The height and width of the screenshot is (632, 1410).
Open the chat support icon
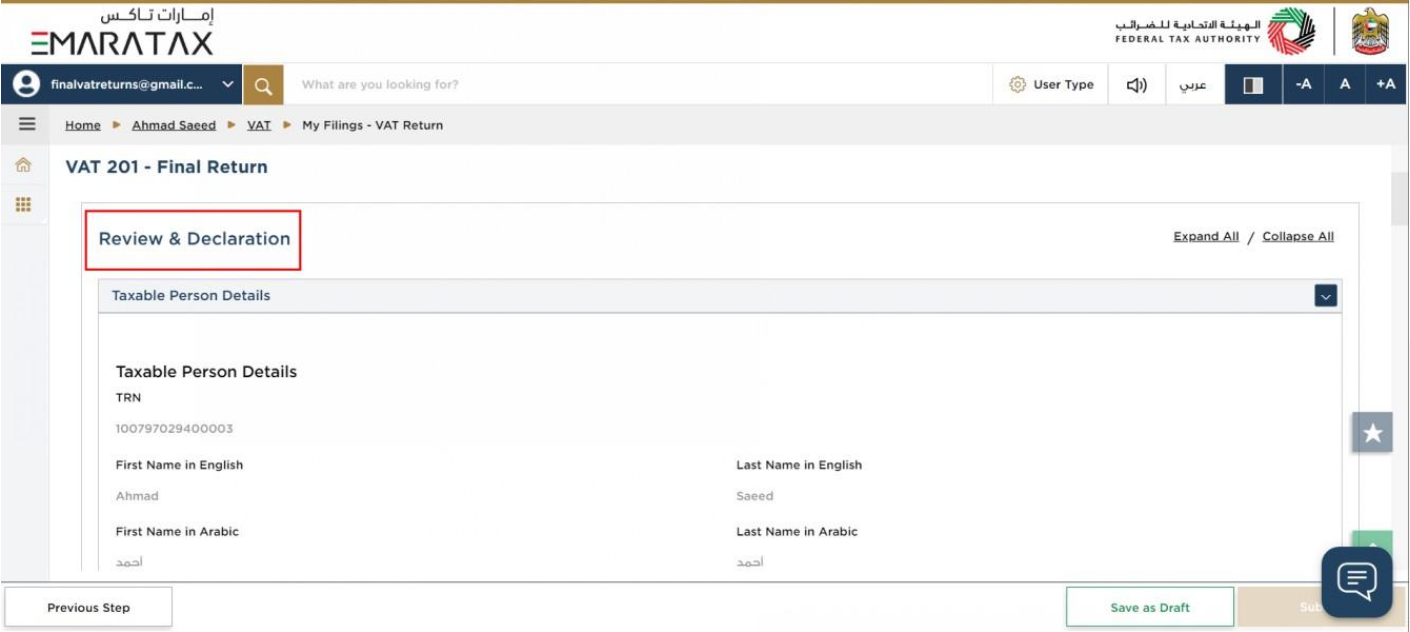(1357, 581)
